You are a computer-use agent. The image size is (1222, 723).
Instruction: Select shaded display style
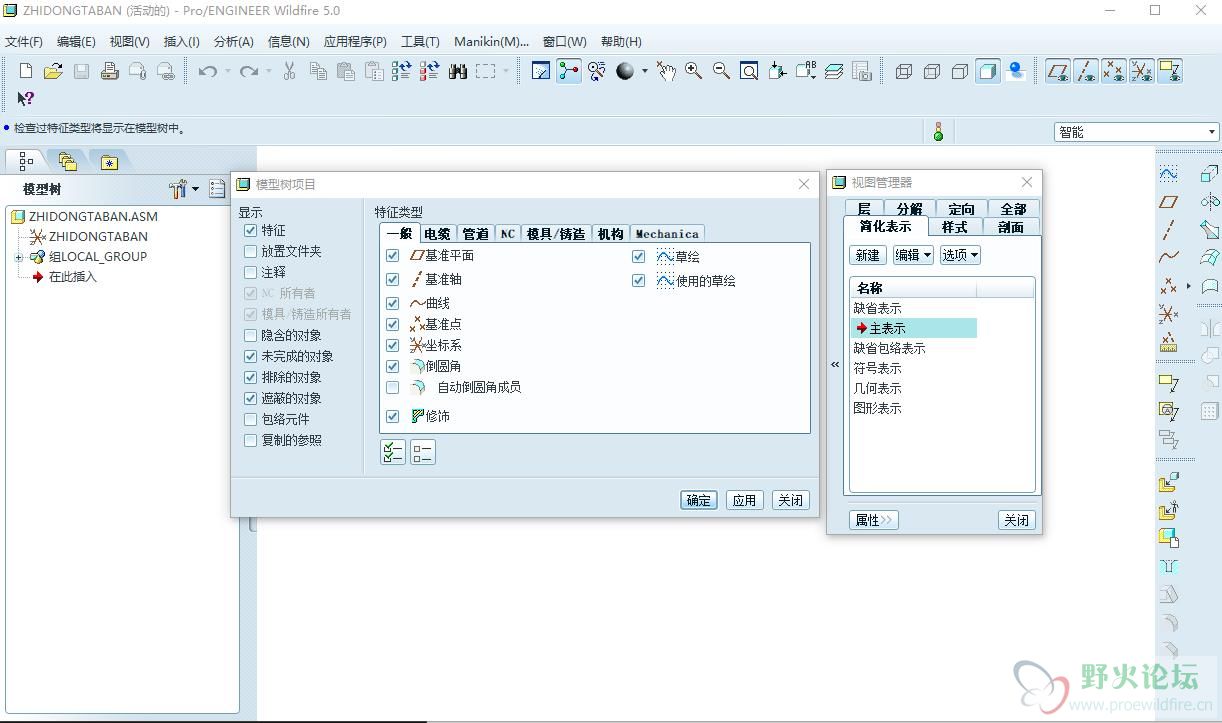point(988,71)
